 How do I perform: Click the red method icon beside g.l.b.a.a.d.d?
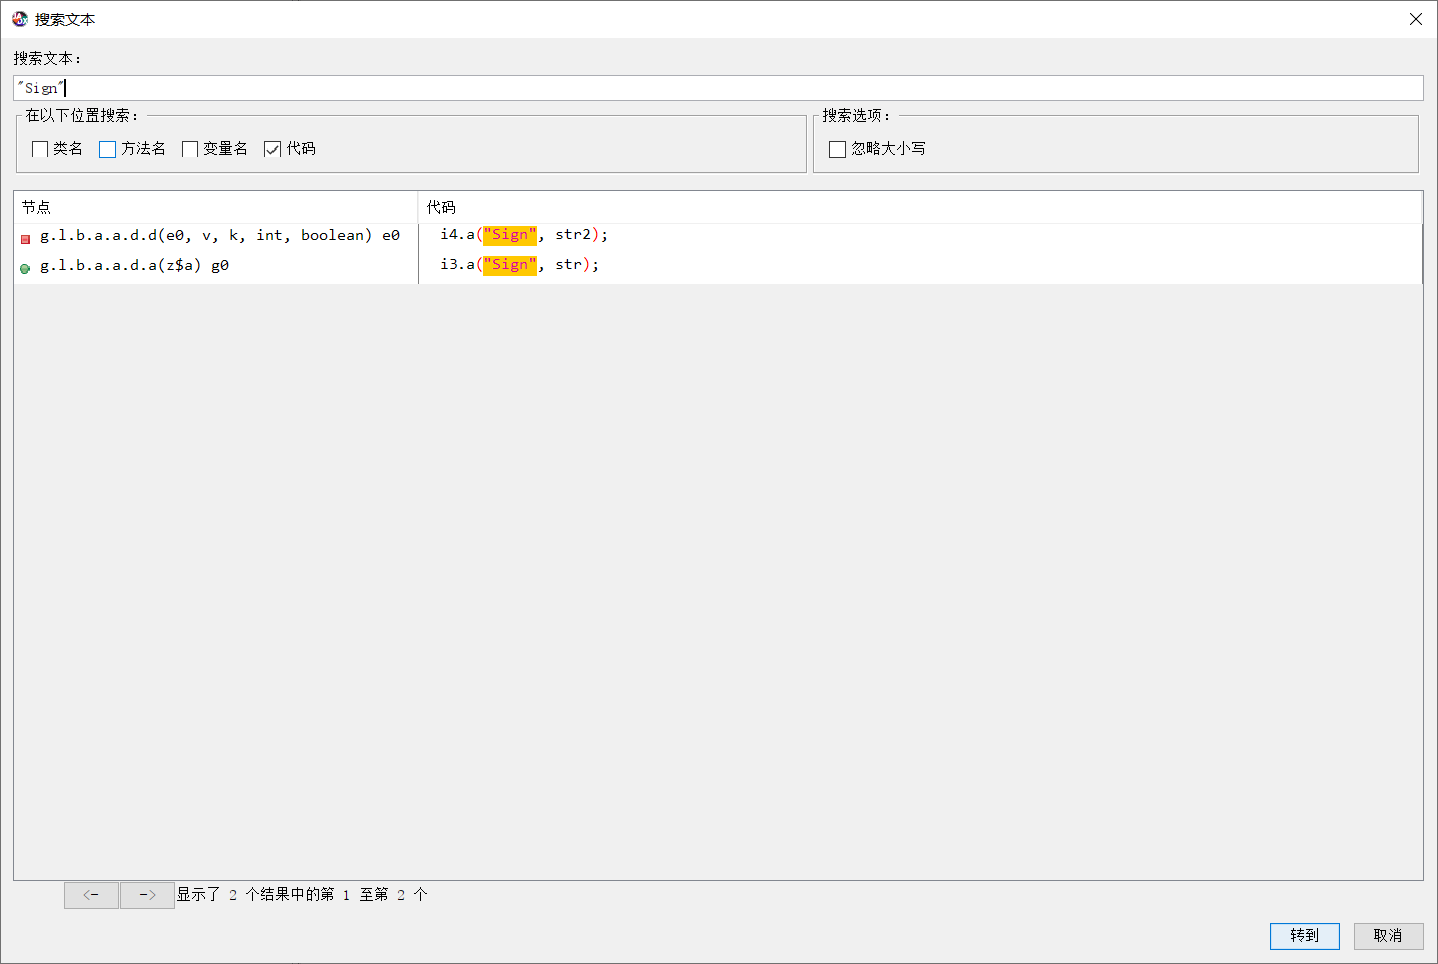point(25,239)
